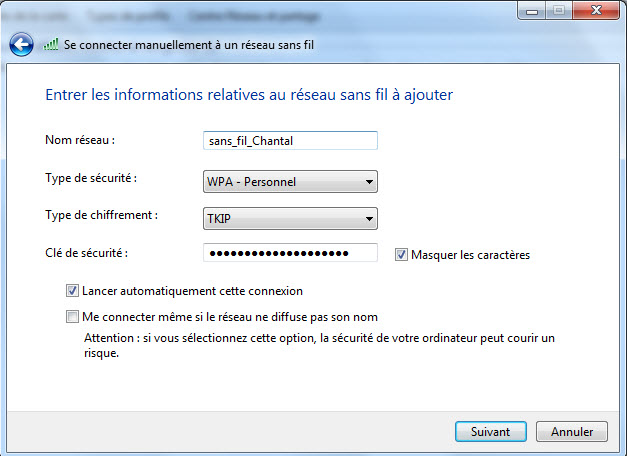Focus the Clé de sécurité password field
Screen dimensions: 627x456
coord(289,253)
